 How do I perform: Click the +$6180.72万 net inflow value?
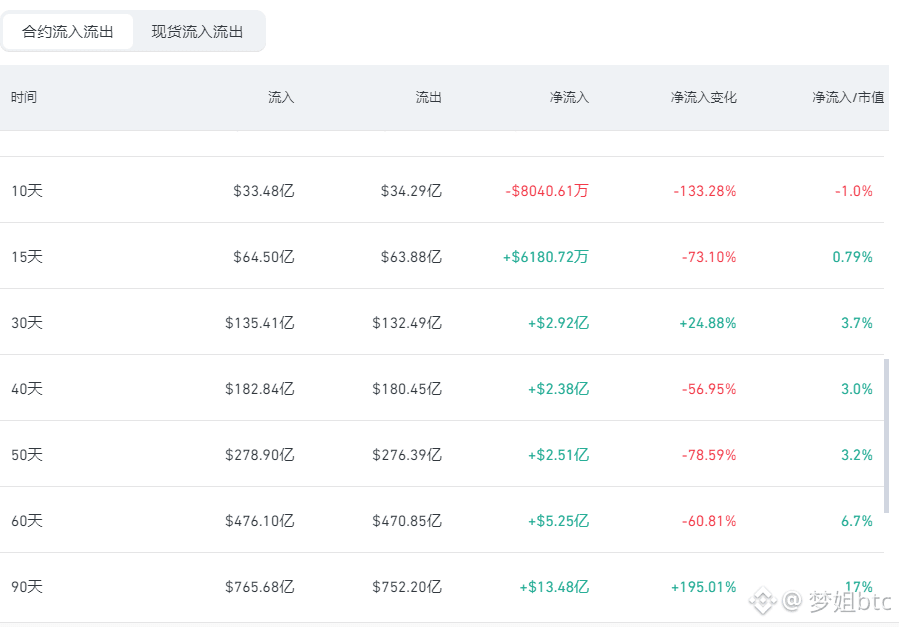click(546, 257)
